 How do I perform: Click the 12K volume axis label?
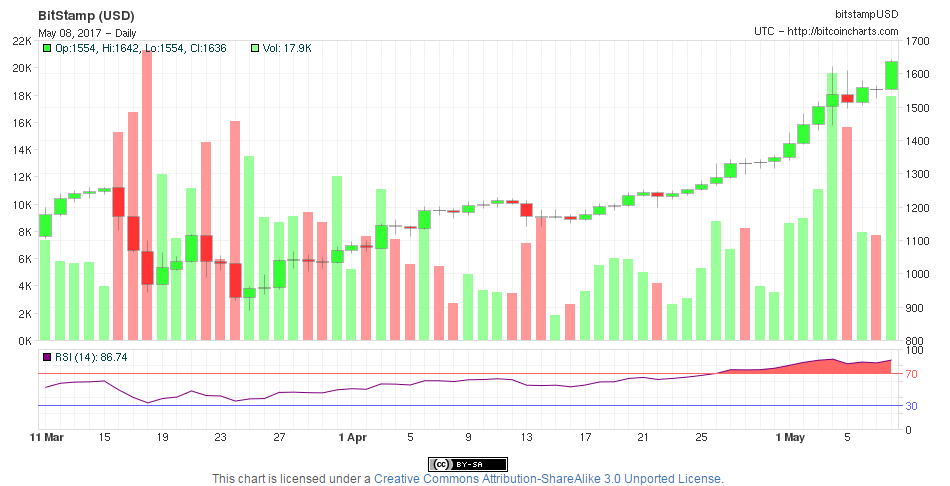(22, 177)
